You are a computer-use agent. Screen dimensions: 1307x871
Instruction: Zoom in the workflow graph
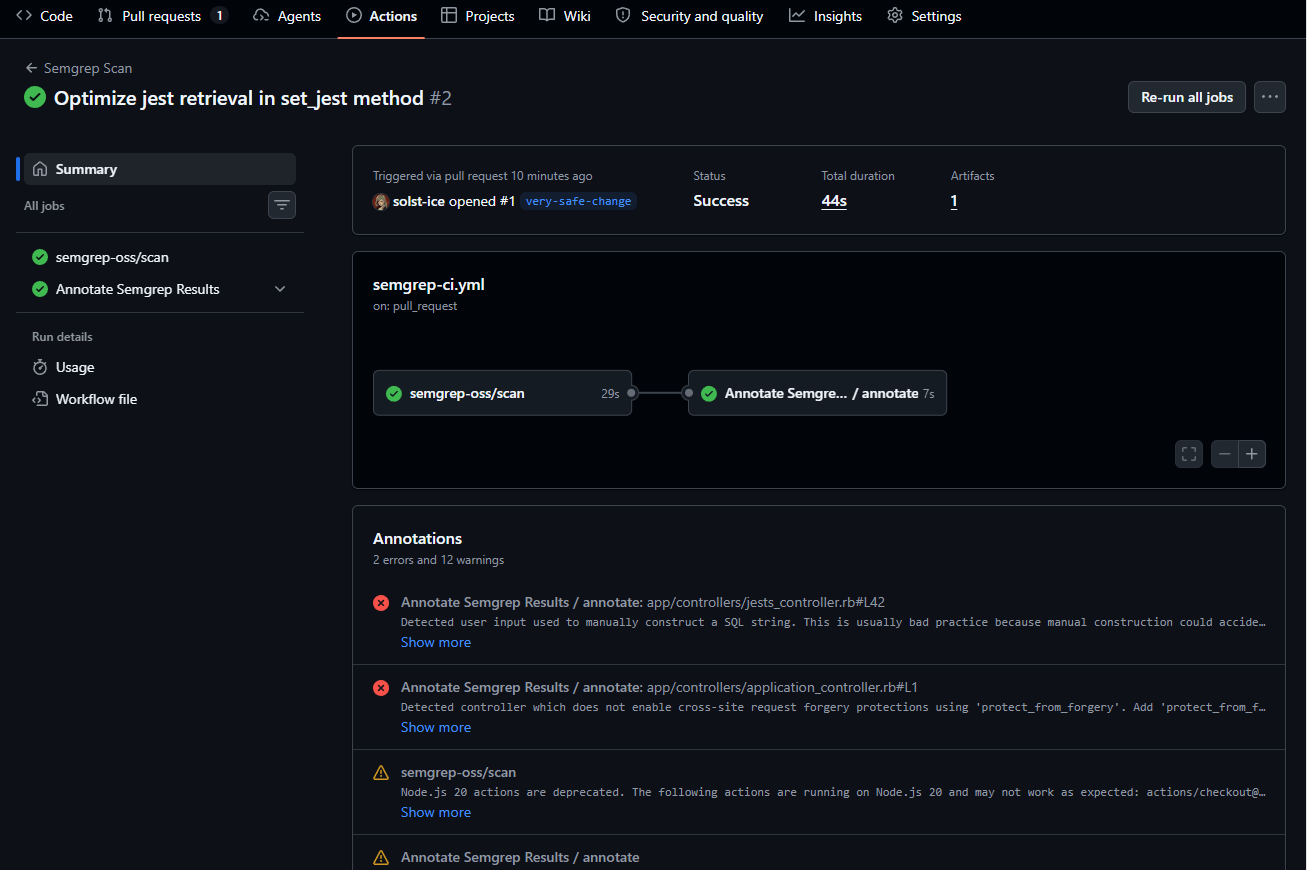click(x=1252, y=454)
